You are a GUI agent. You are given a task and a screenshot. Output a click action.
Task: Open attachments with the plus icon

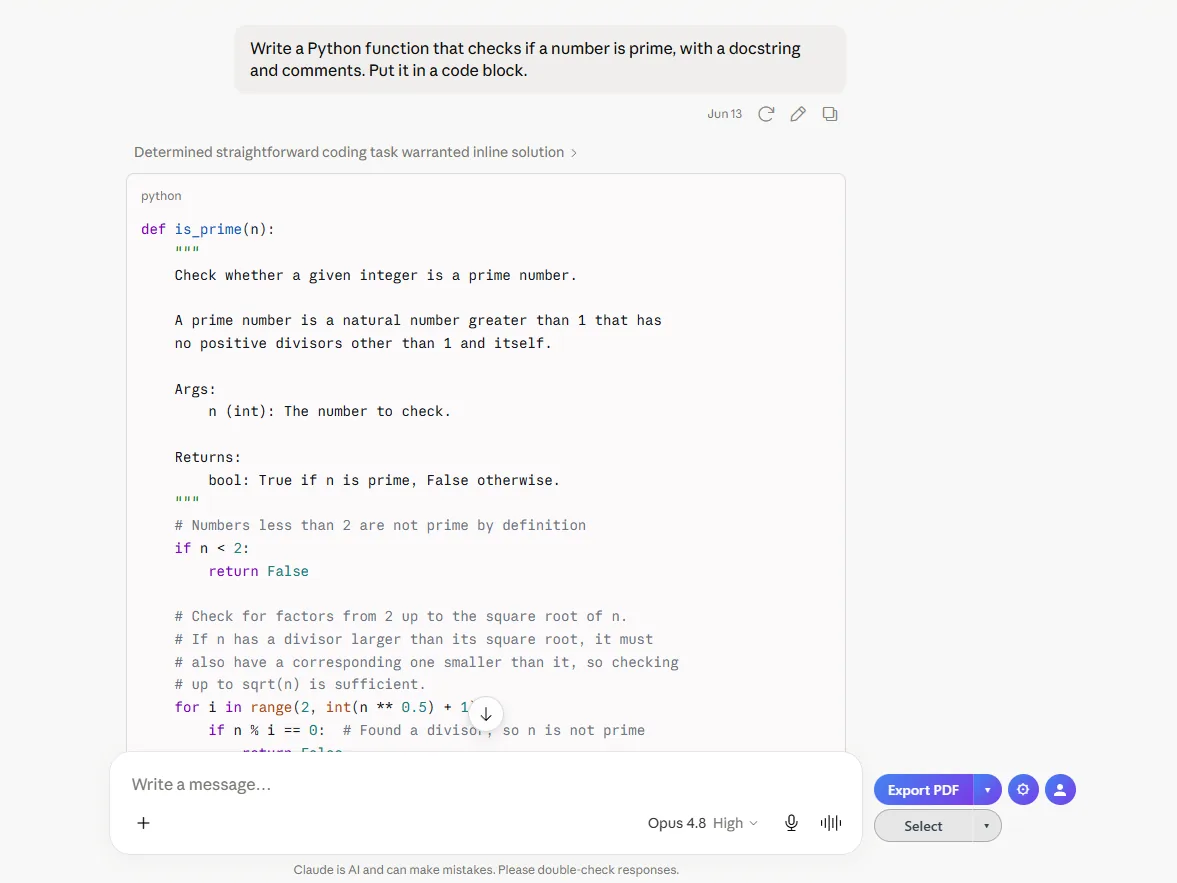(x=143, y=823)
